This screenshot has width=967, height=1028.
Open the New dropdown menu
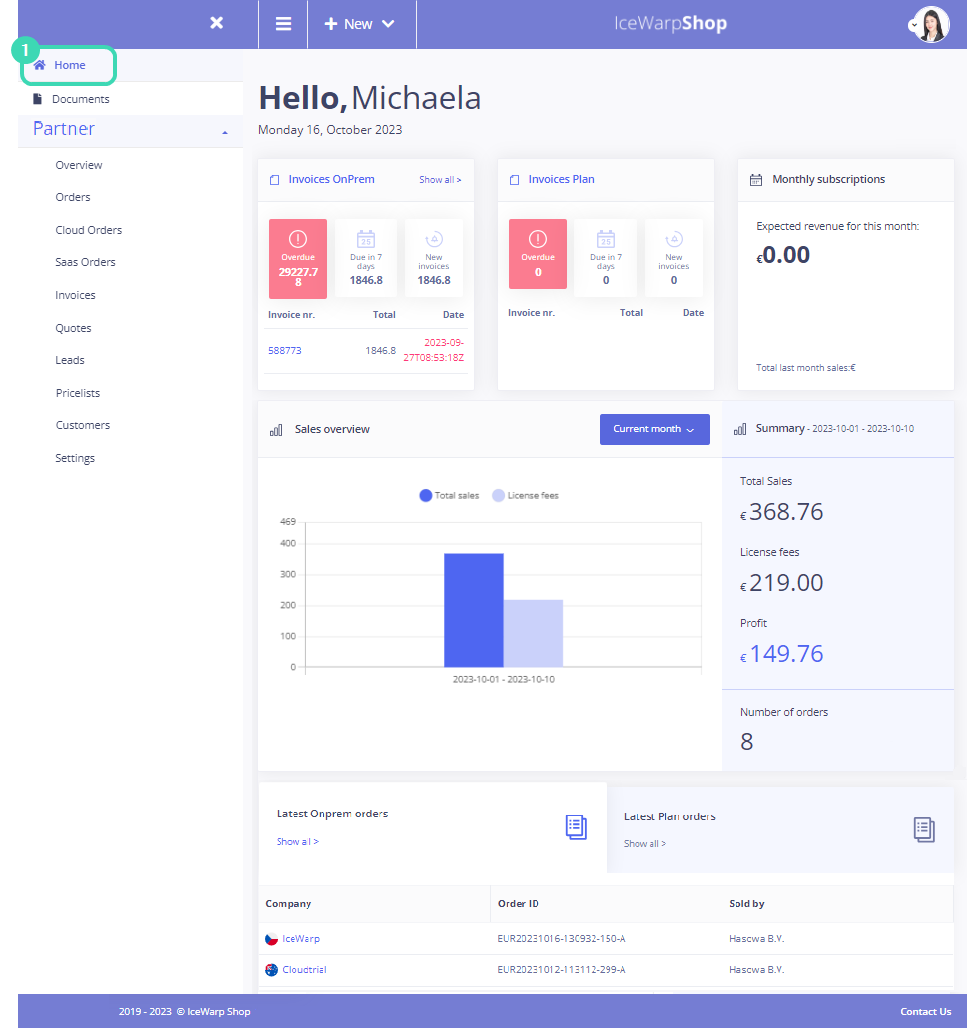tap(359, 24)
